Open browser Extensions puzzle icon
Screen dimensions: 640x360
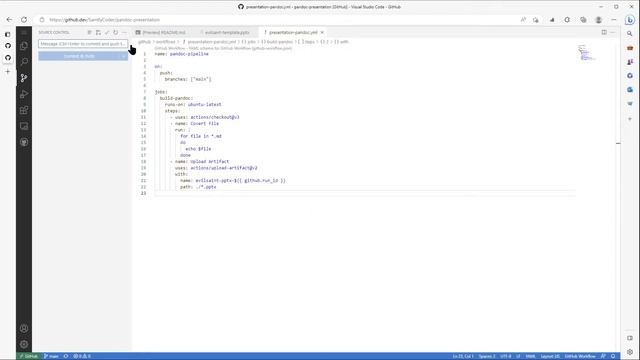point(567,20)
